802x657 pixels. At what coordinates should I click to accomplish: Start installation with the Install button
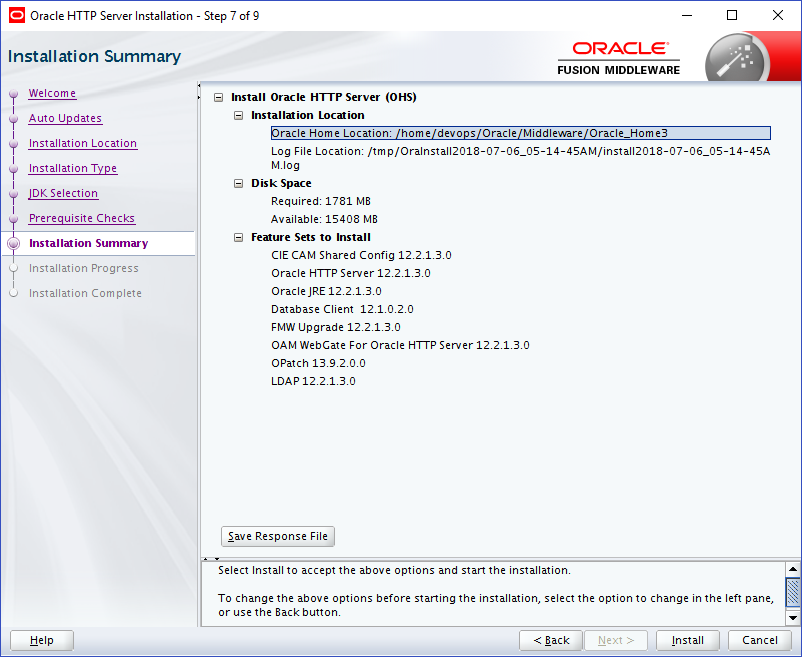click(x=687, y=640)
